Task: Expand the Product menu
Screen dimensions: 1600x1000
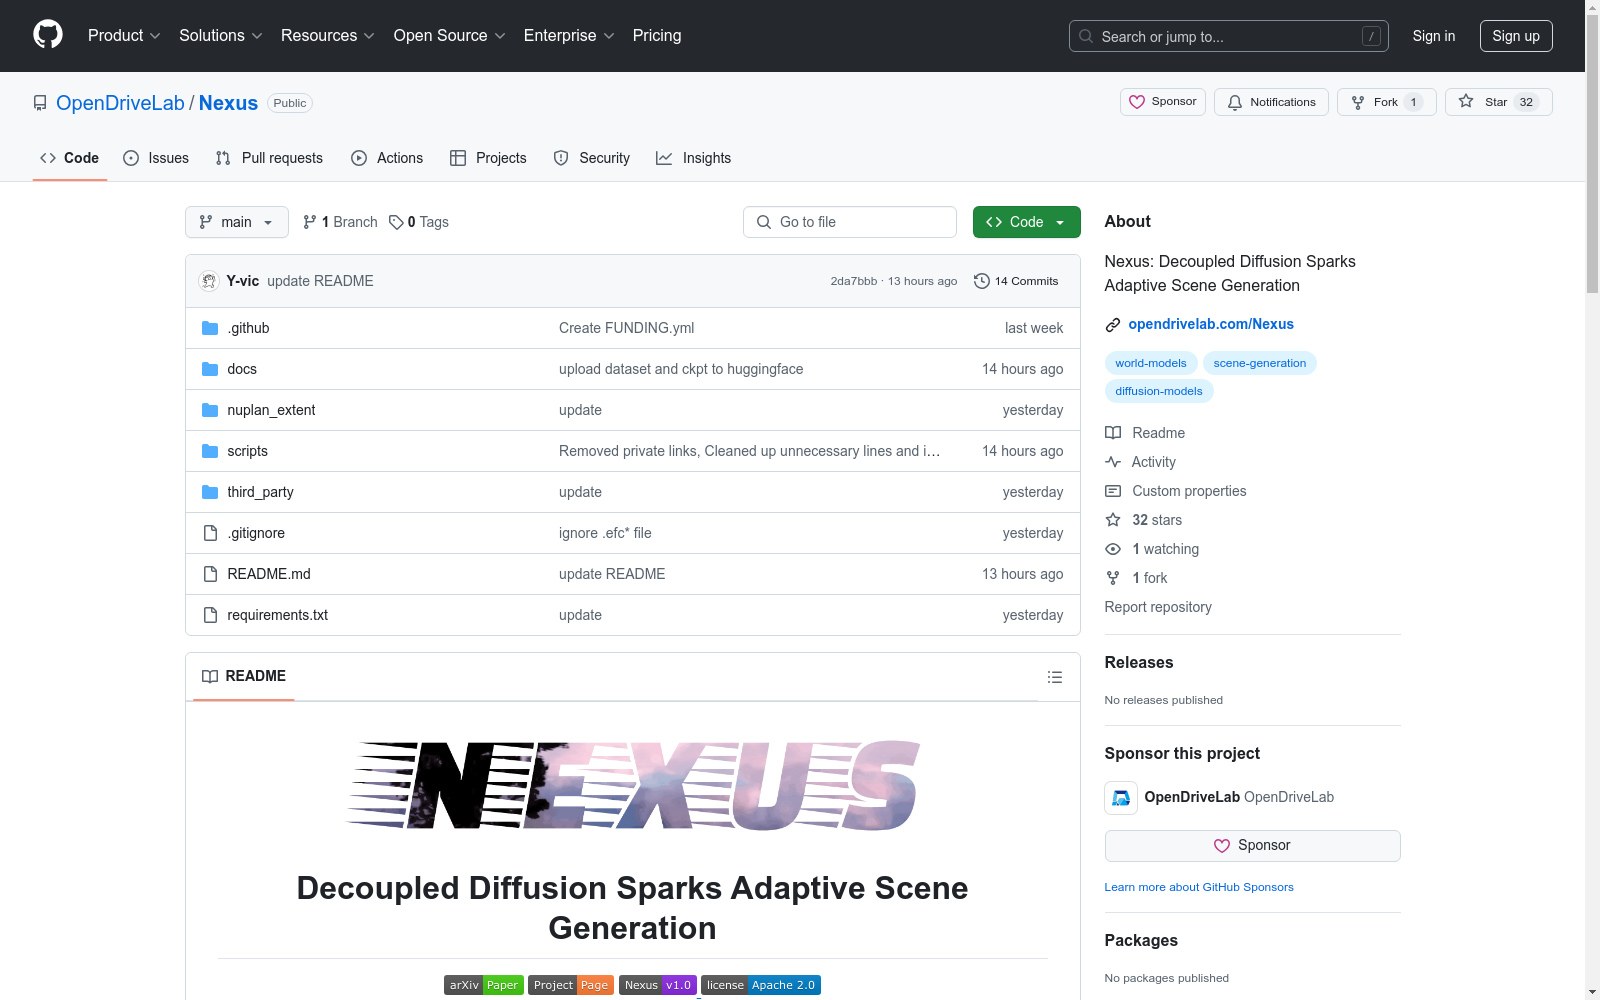Action: tap(124, 36)
